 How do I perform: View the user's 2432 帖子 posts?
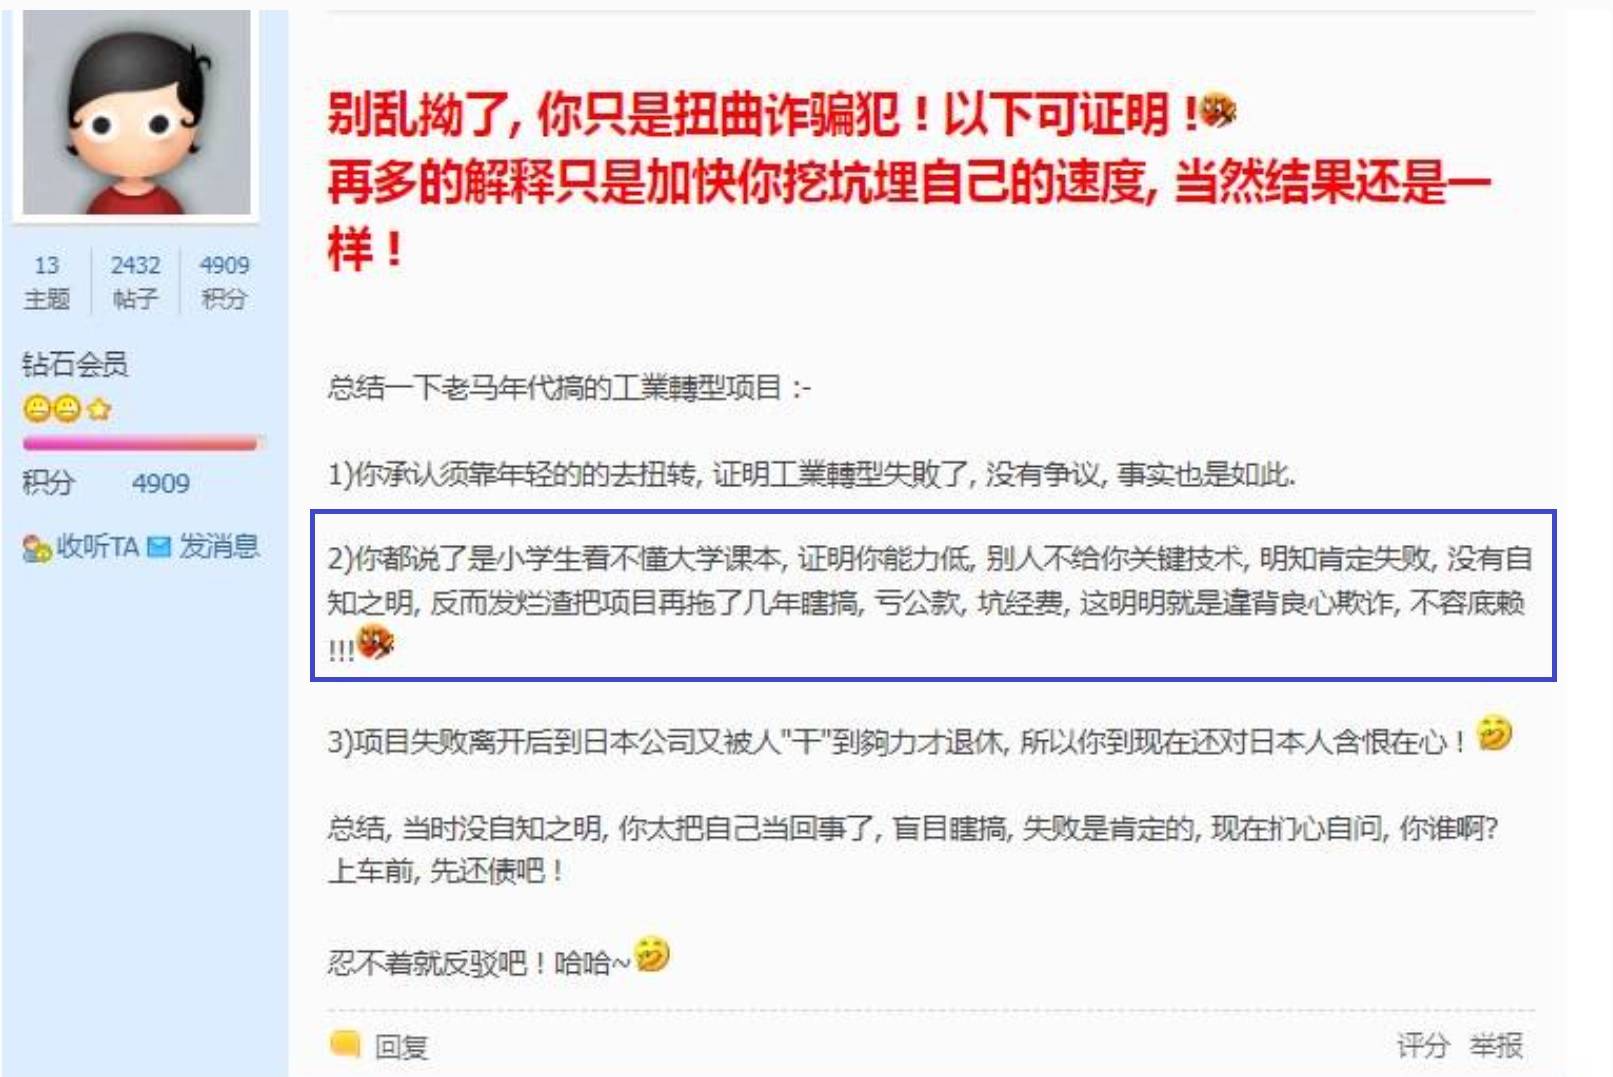135,282
